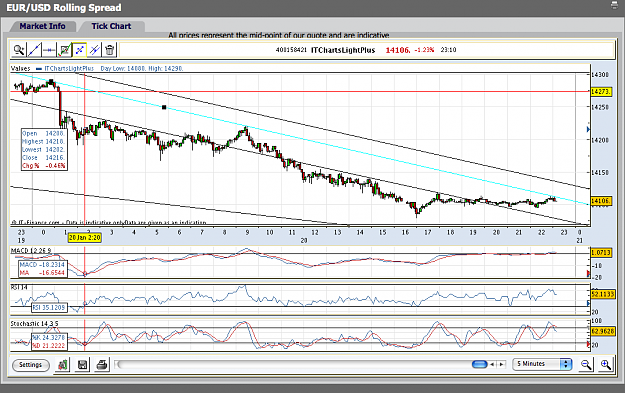Click the Chg% -0.46% row in OHLC box
This screenshot has height=393, width=625.
tap(44, 166)
